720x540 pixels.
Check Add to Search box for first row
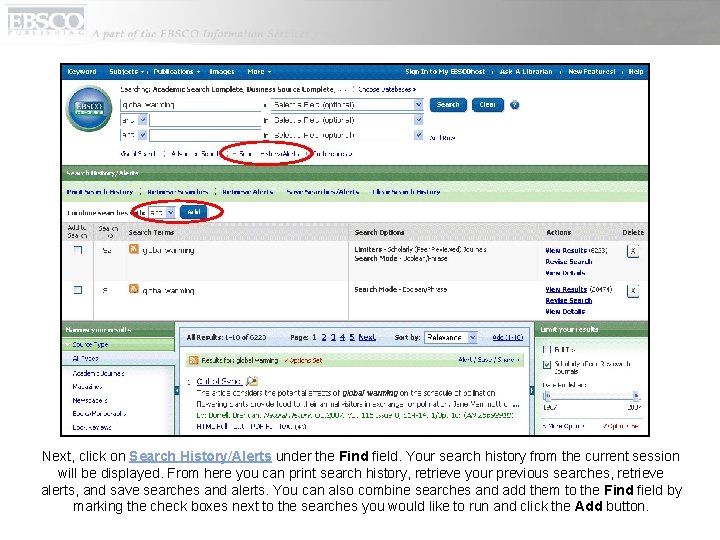78,250
